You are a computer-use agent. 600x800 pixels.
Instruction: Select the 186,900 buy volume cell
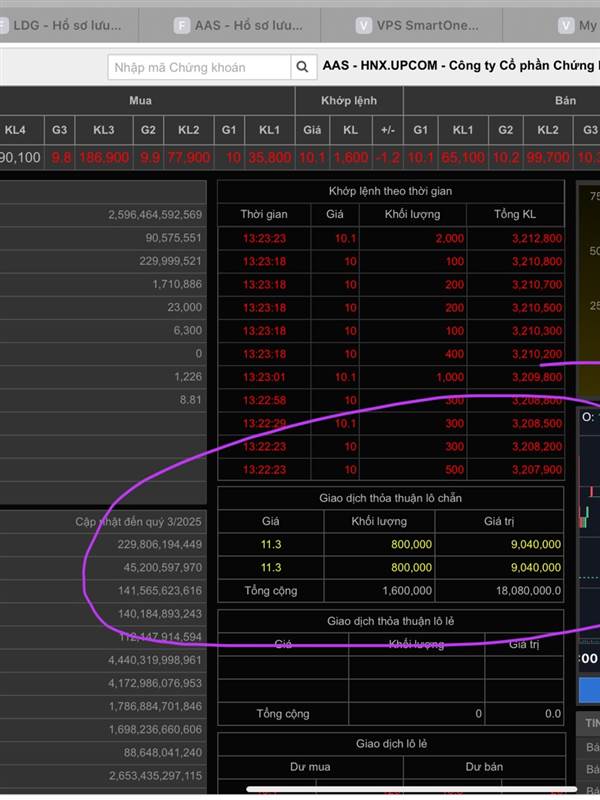coord(104,158)
